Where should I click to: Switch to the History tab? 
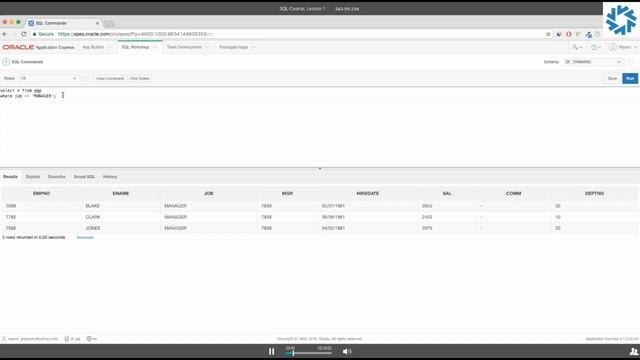110,177
